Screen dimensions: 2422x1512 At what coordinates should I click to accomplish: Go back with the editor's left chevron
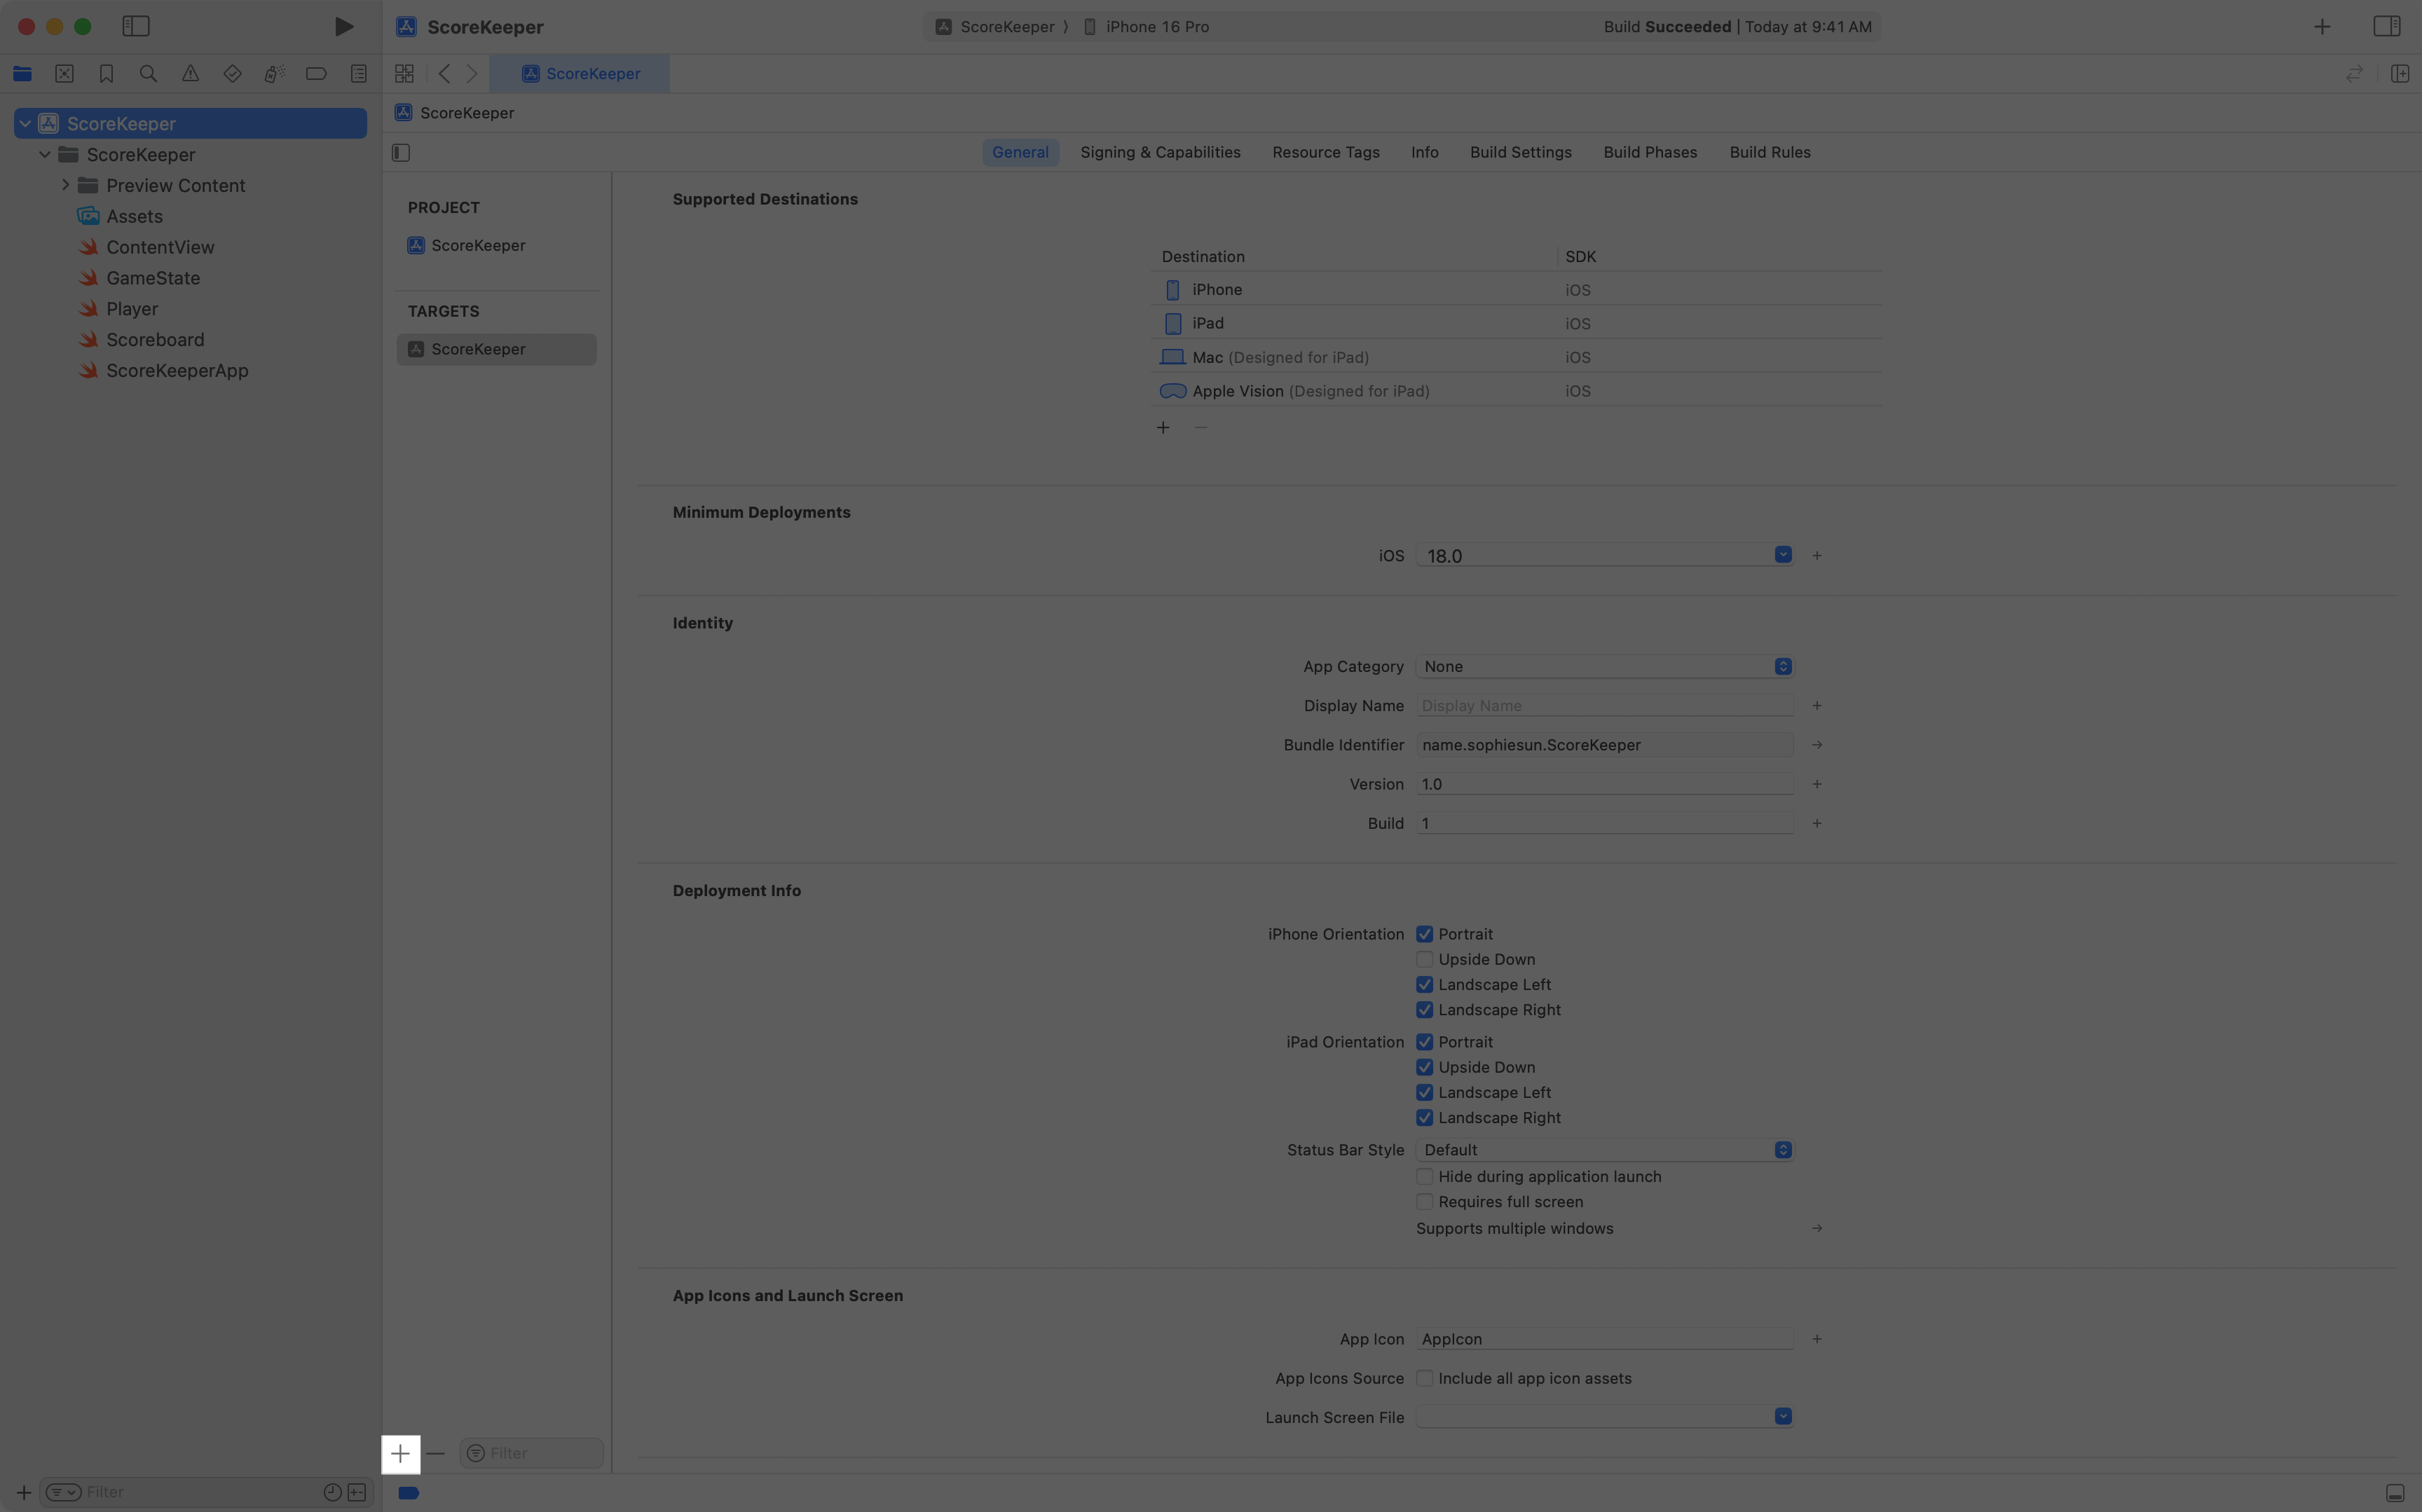(444, 74)
